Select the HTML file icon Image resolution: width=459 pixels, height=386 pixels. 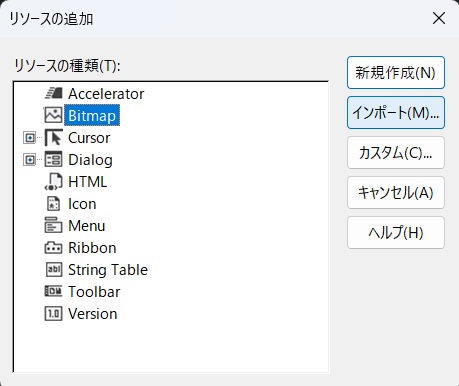(53, 182)
